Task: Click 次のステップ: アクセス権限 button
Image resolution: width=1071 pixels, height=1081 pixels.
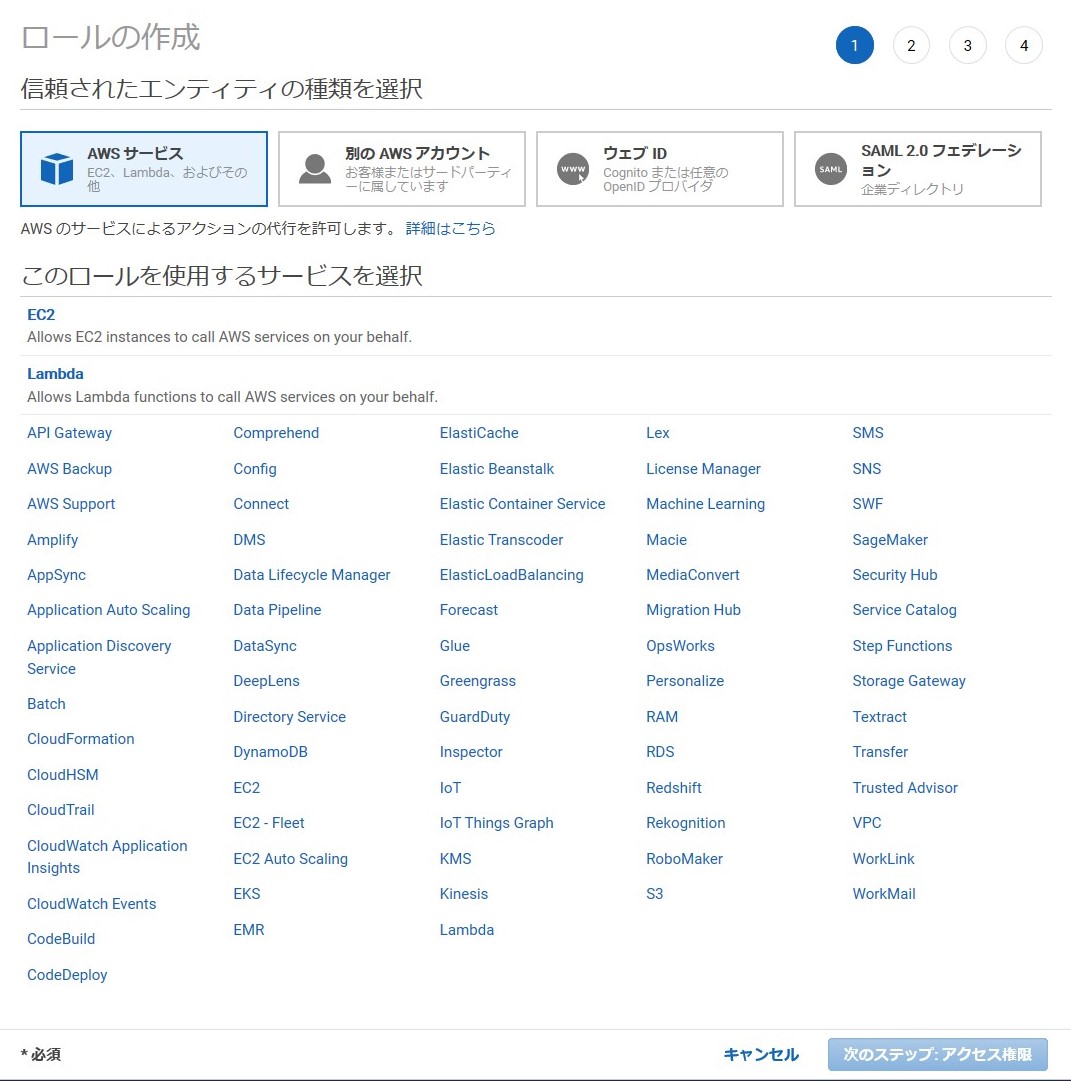Action: pyautogui.click(x=937, y=1054)
